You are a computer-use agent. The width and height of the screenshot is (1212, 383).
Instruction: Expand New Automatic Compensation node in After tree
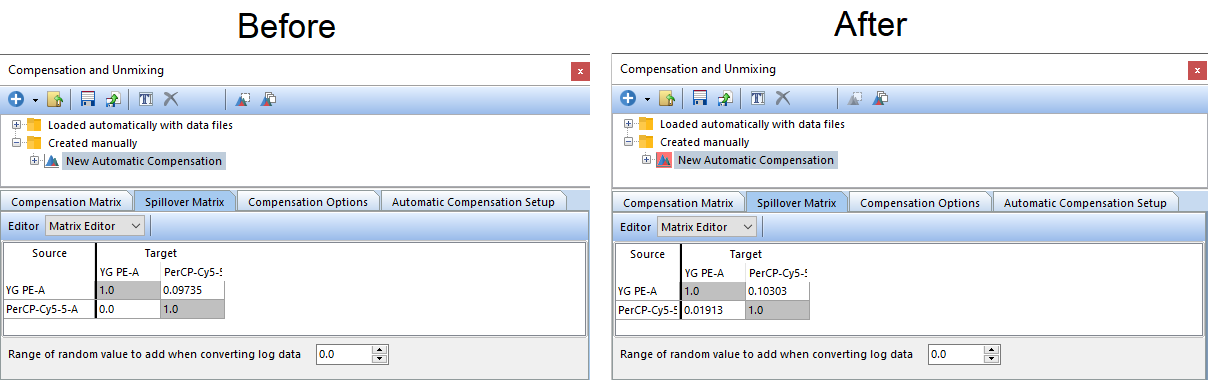click(x=647, y=160)
